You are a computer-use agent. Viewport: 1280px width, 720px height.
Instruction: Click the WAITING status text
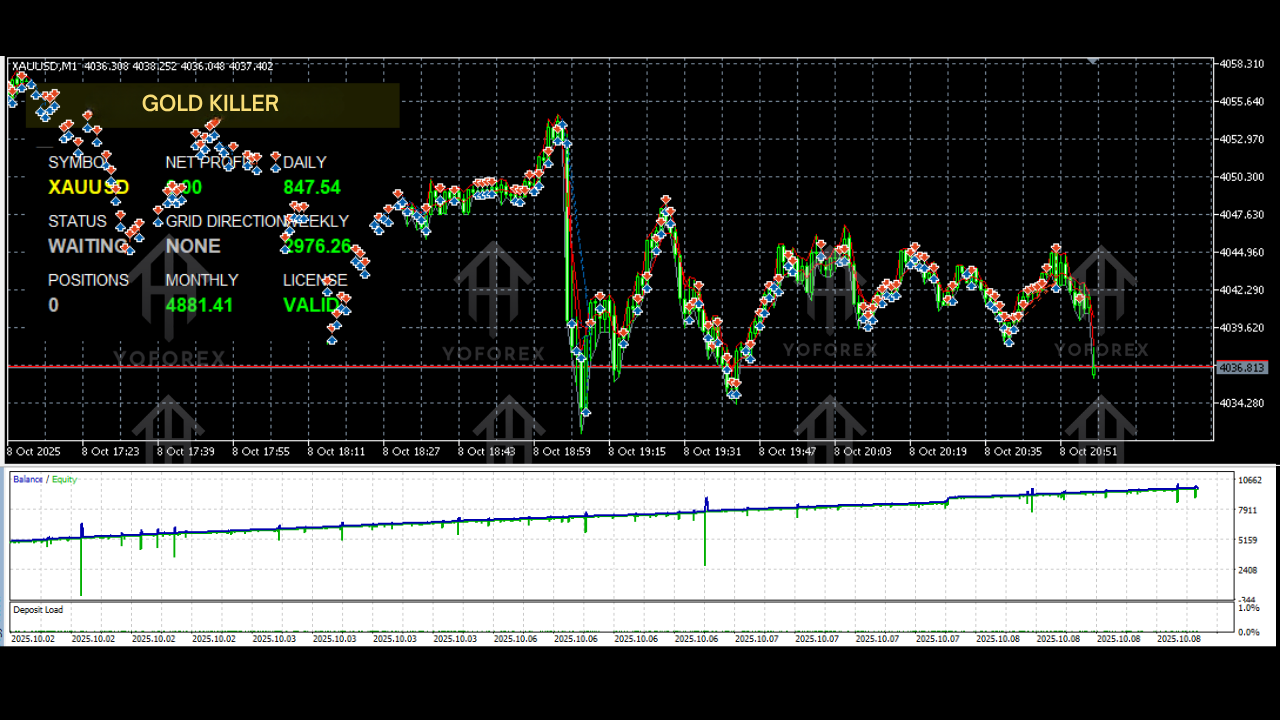point(87,246)
